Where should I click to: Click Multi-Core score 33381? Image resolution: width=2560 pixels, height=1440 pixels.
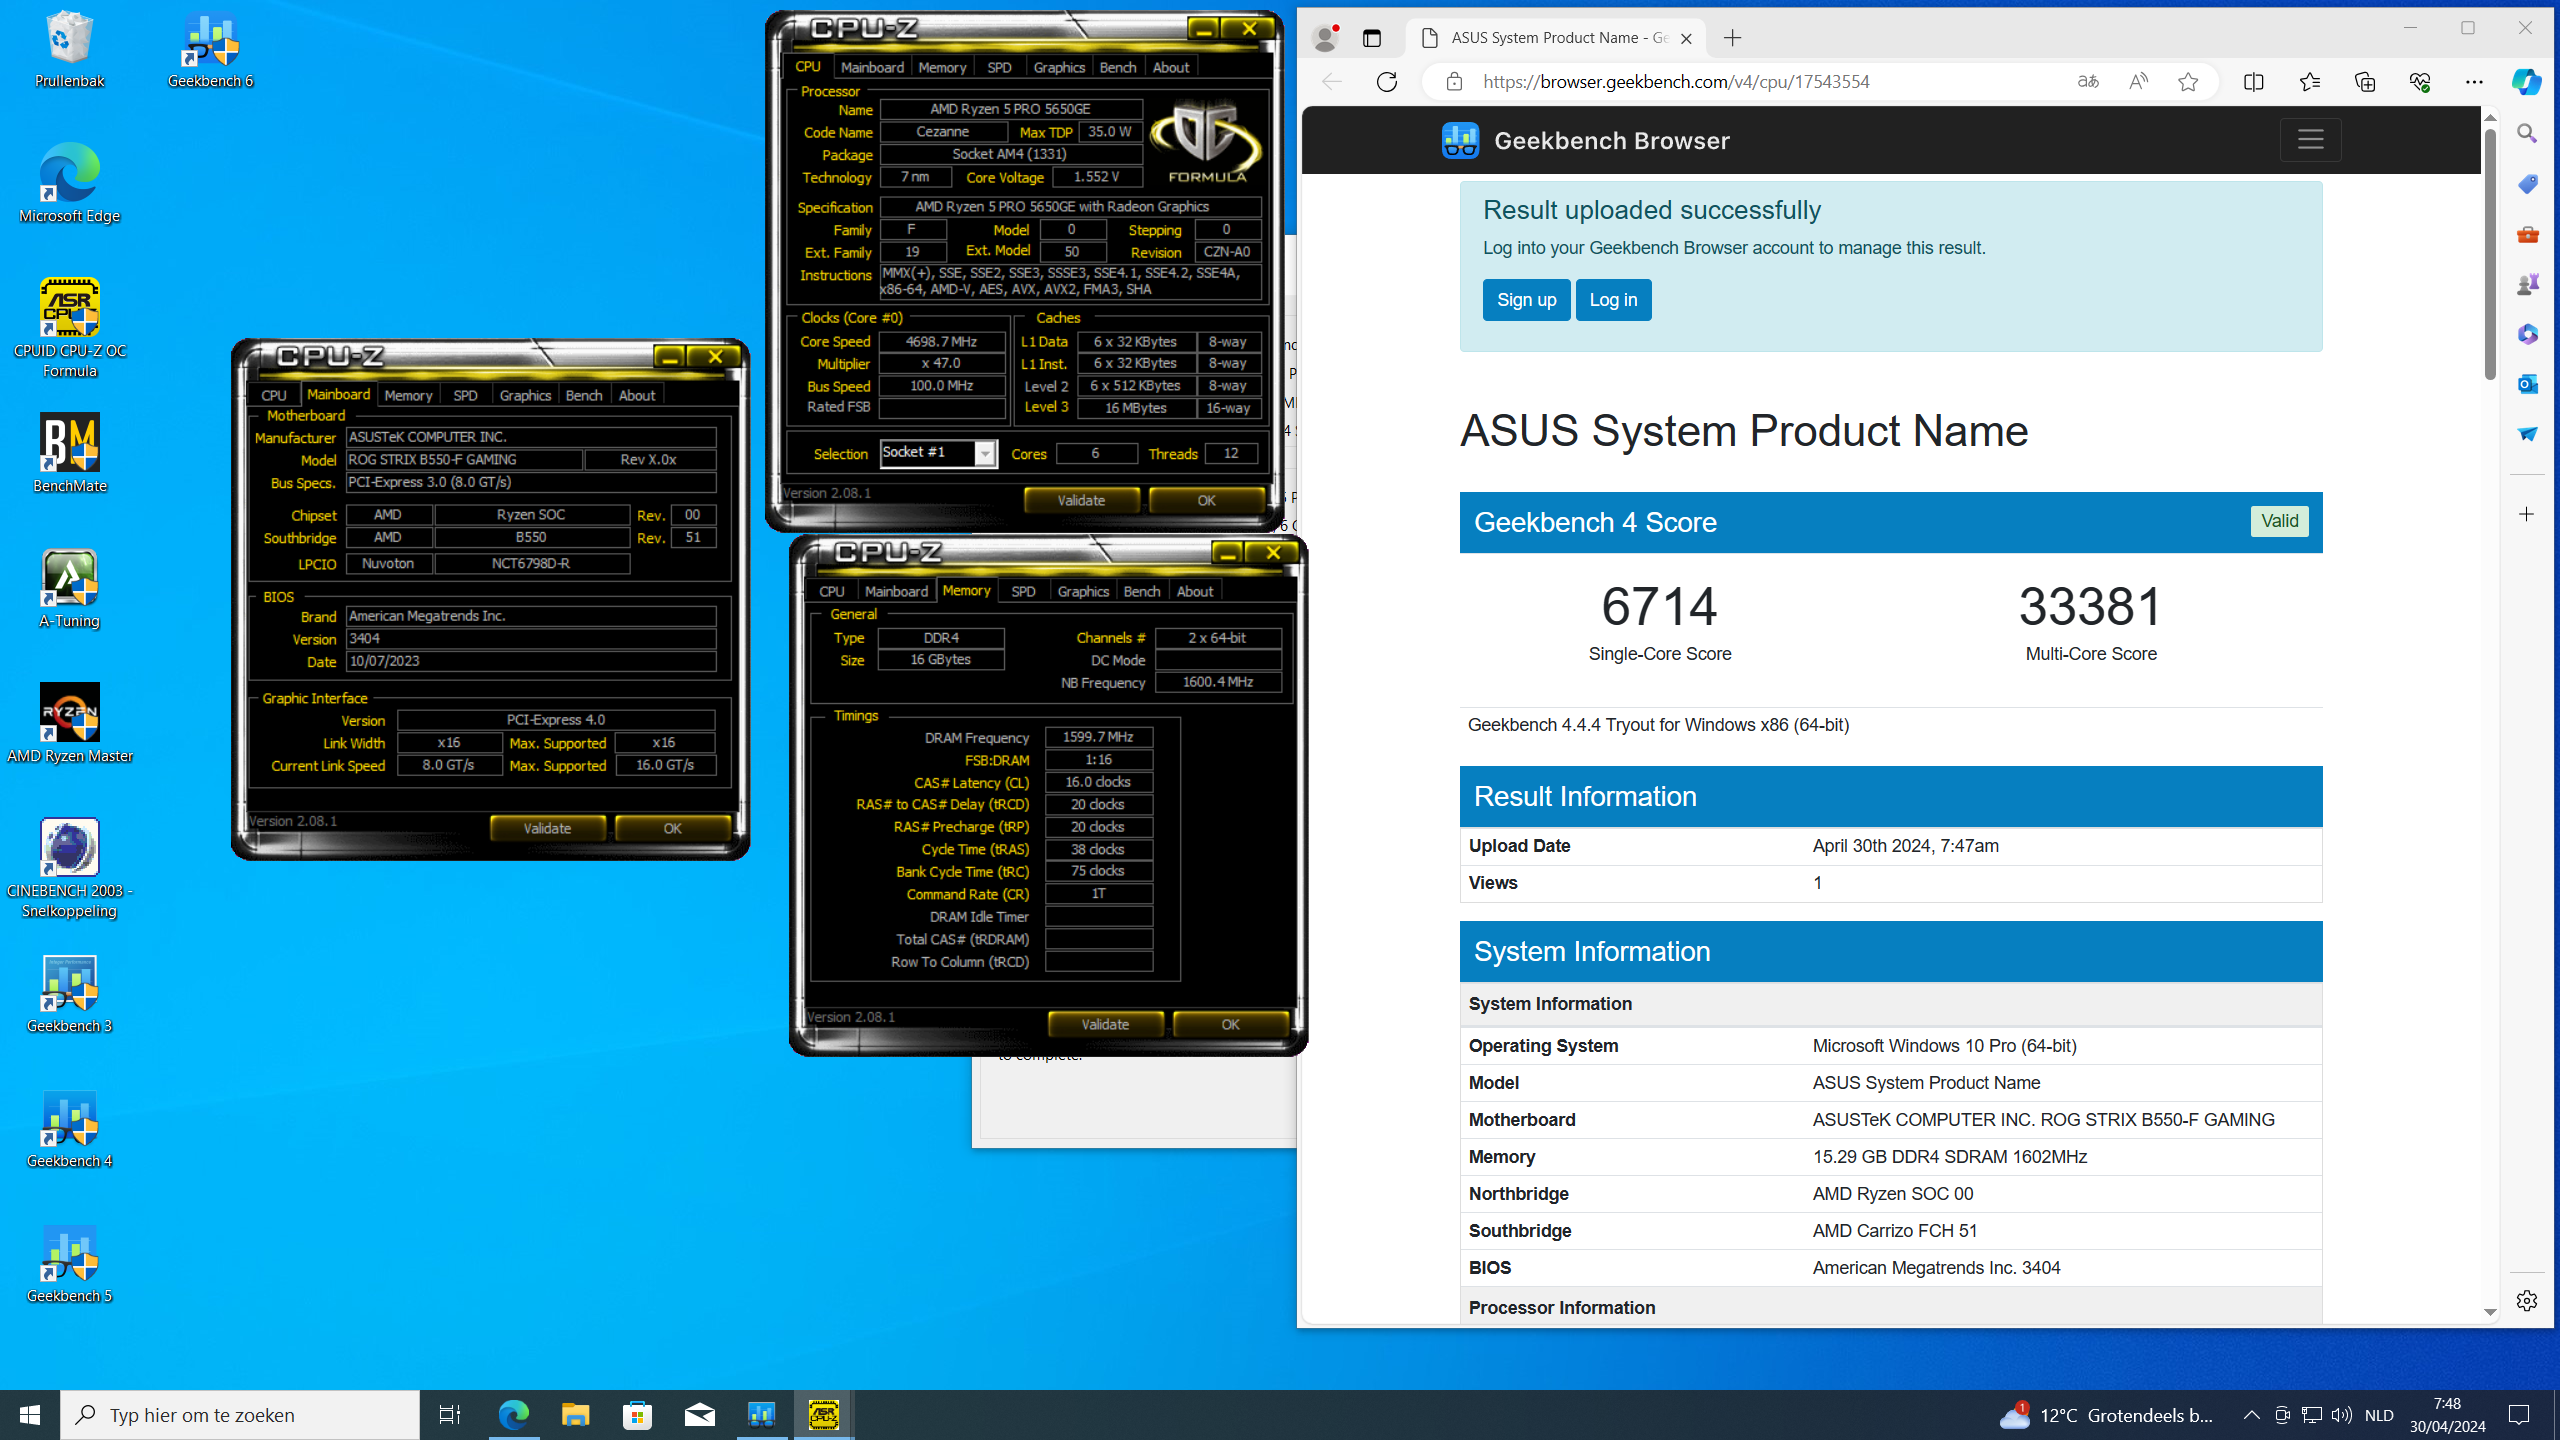(x=2091, y=606)
